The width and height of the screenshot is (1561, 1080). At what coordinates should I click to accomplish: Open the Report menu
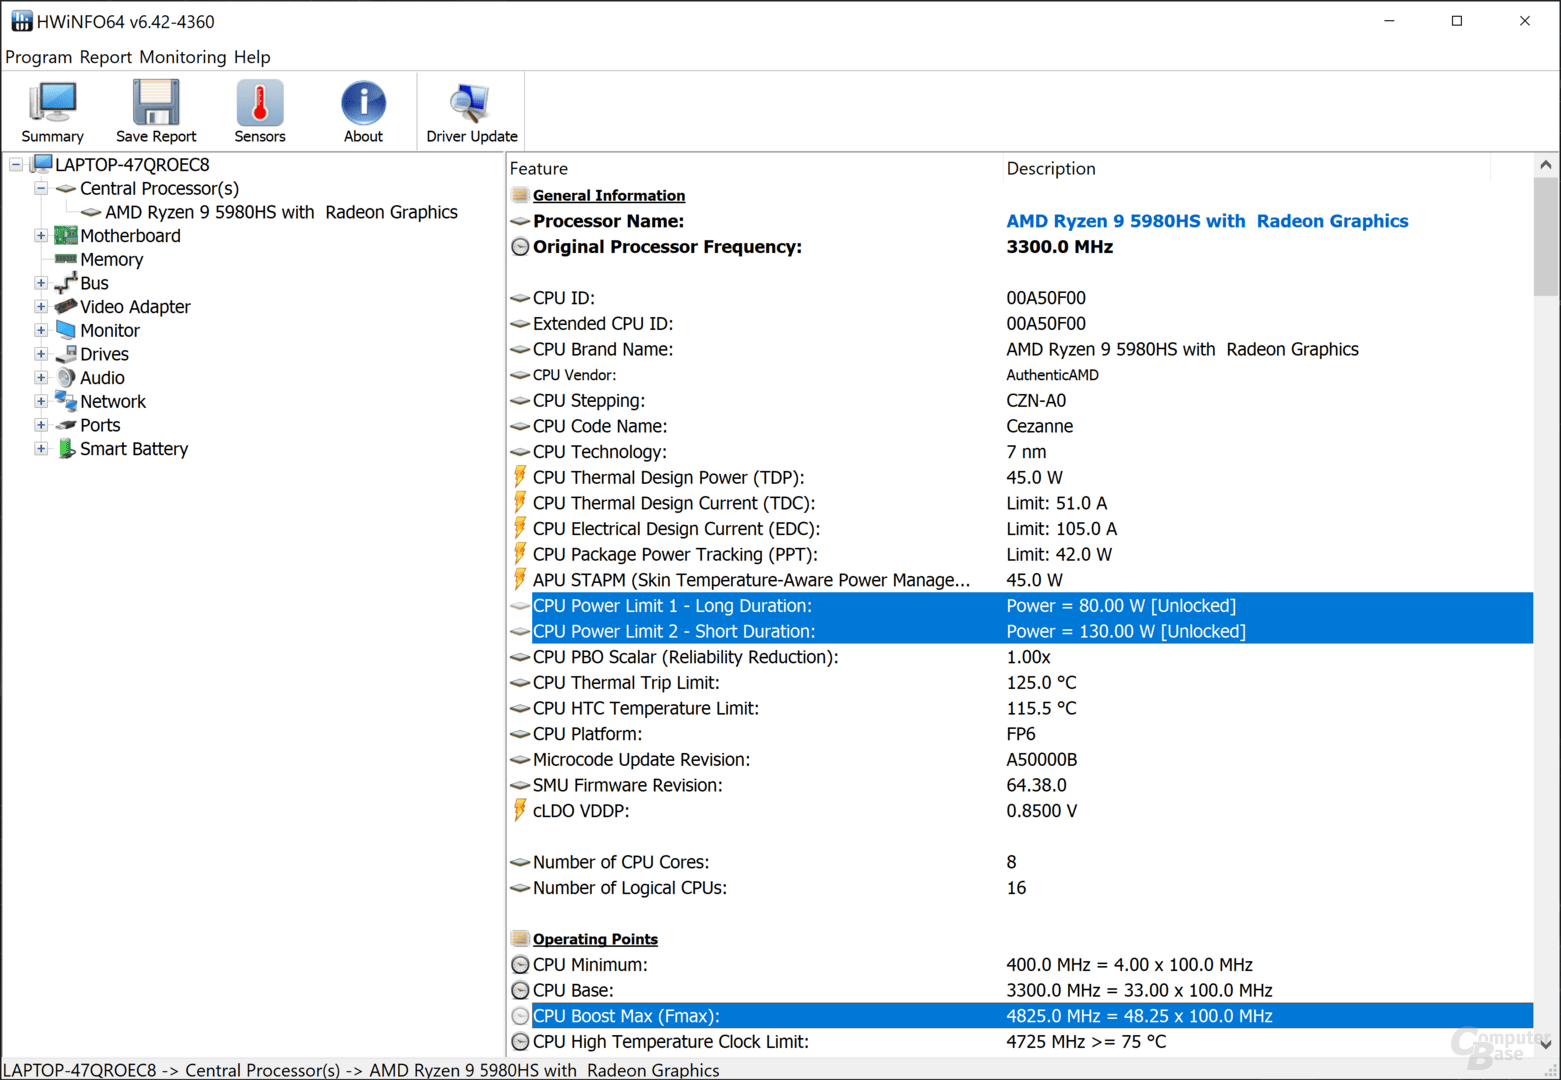pos(106,57)
